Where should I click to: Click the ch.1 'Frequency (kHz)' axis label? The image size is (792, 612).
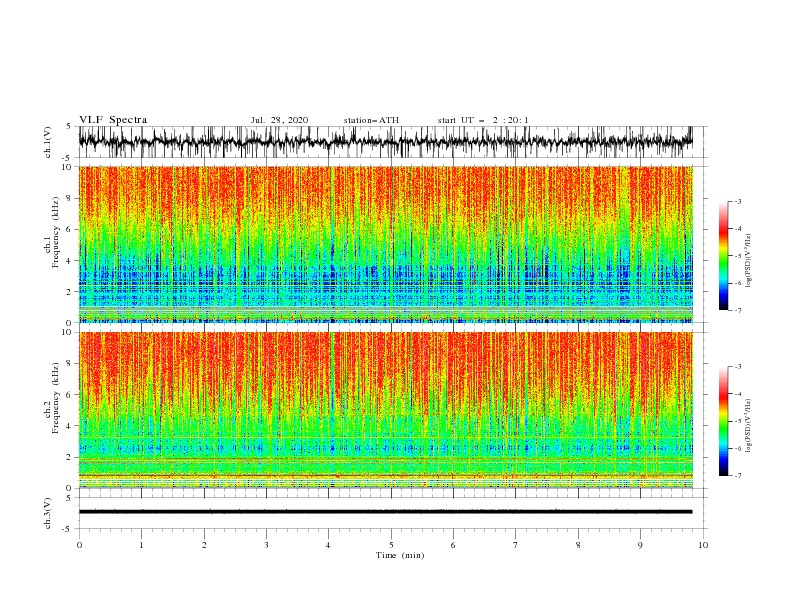[56, 232]
